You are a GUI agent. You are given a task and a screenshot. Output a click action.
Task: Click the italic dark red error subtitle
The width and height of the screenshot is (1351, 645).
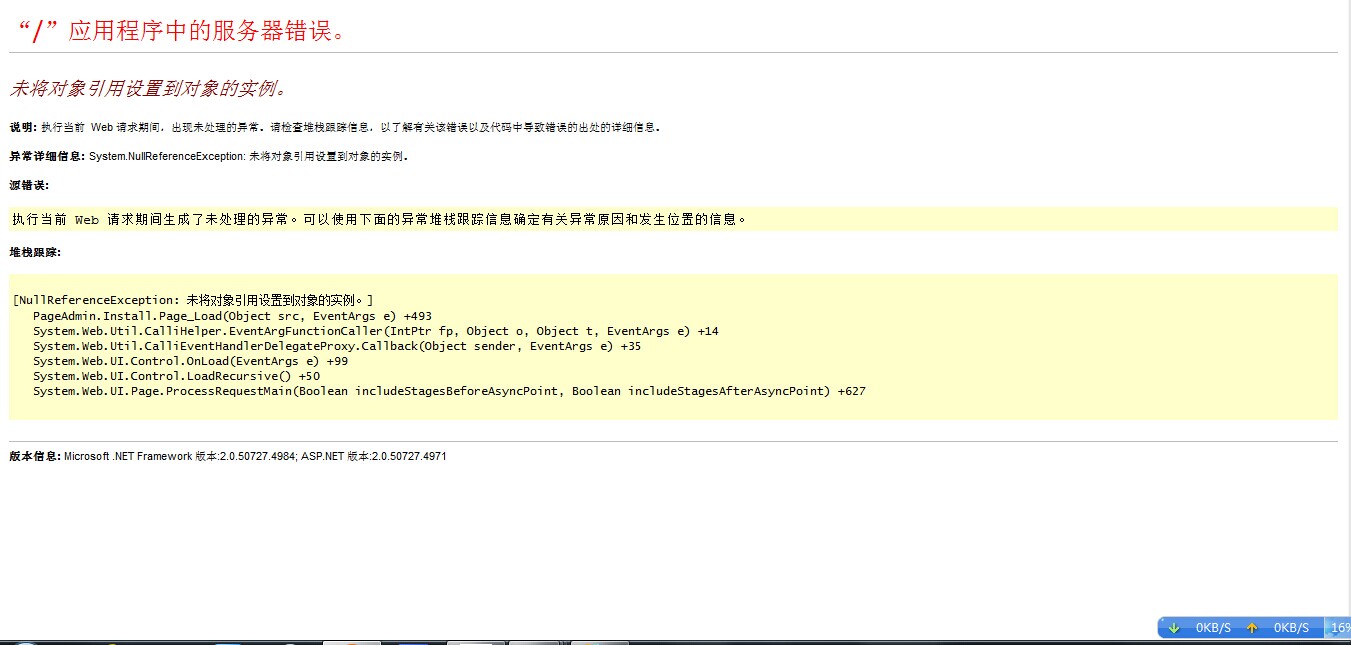[x=150, y=88]
